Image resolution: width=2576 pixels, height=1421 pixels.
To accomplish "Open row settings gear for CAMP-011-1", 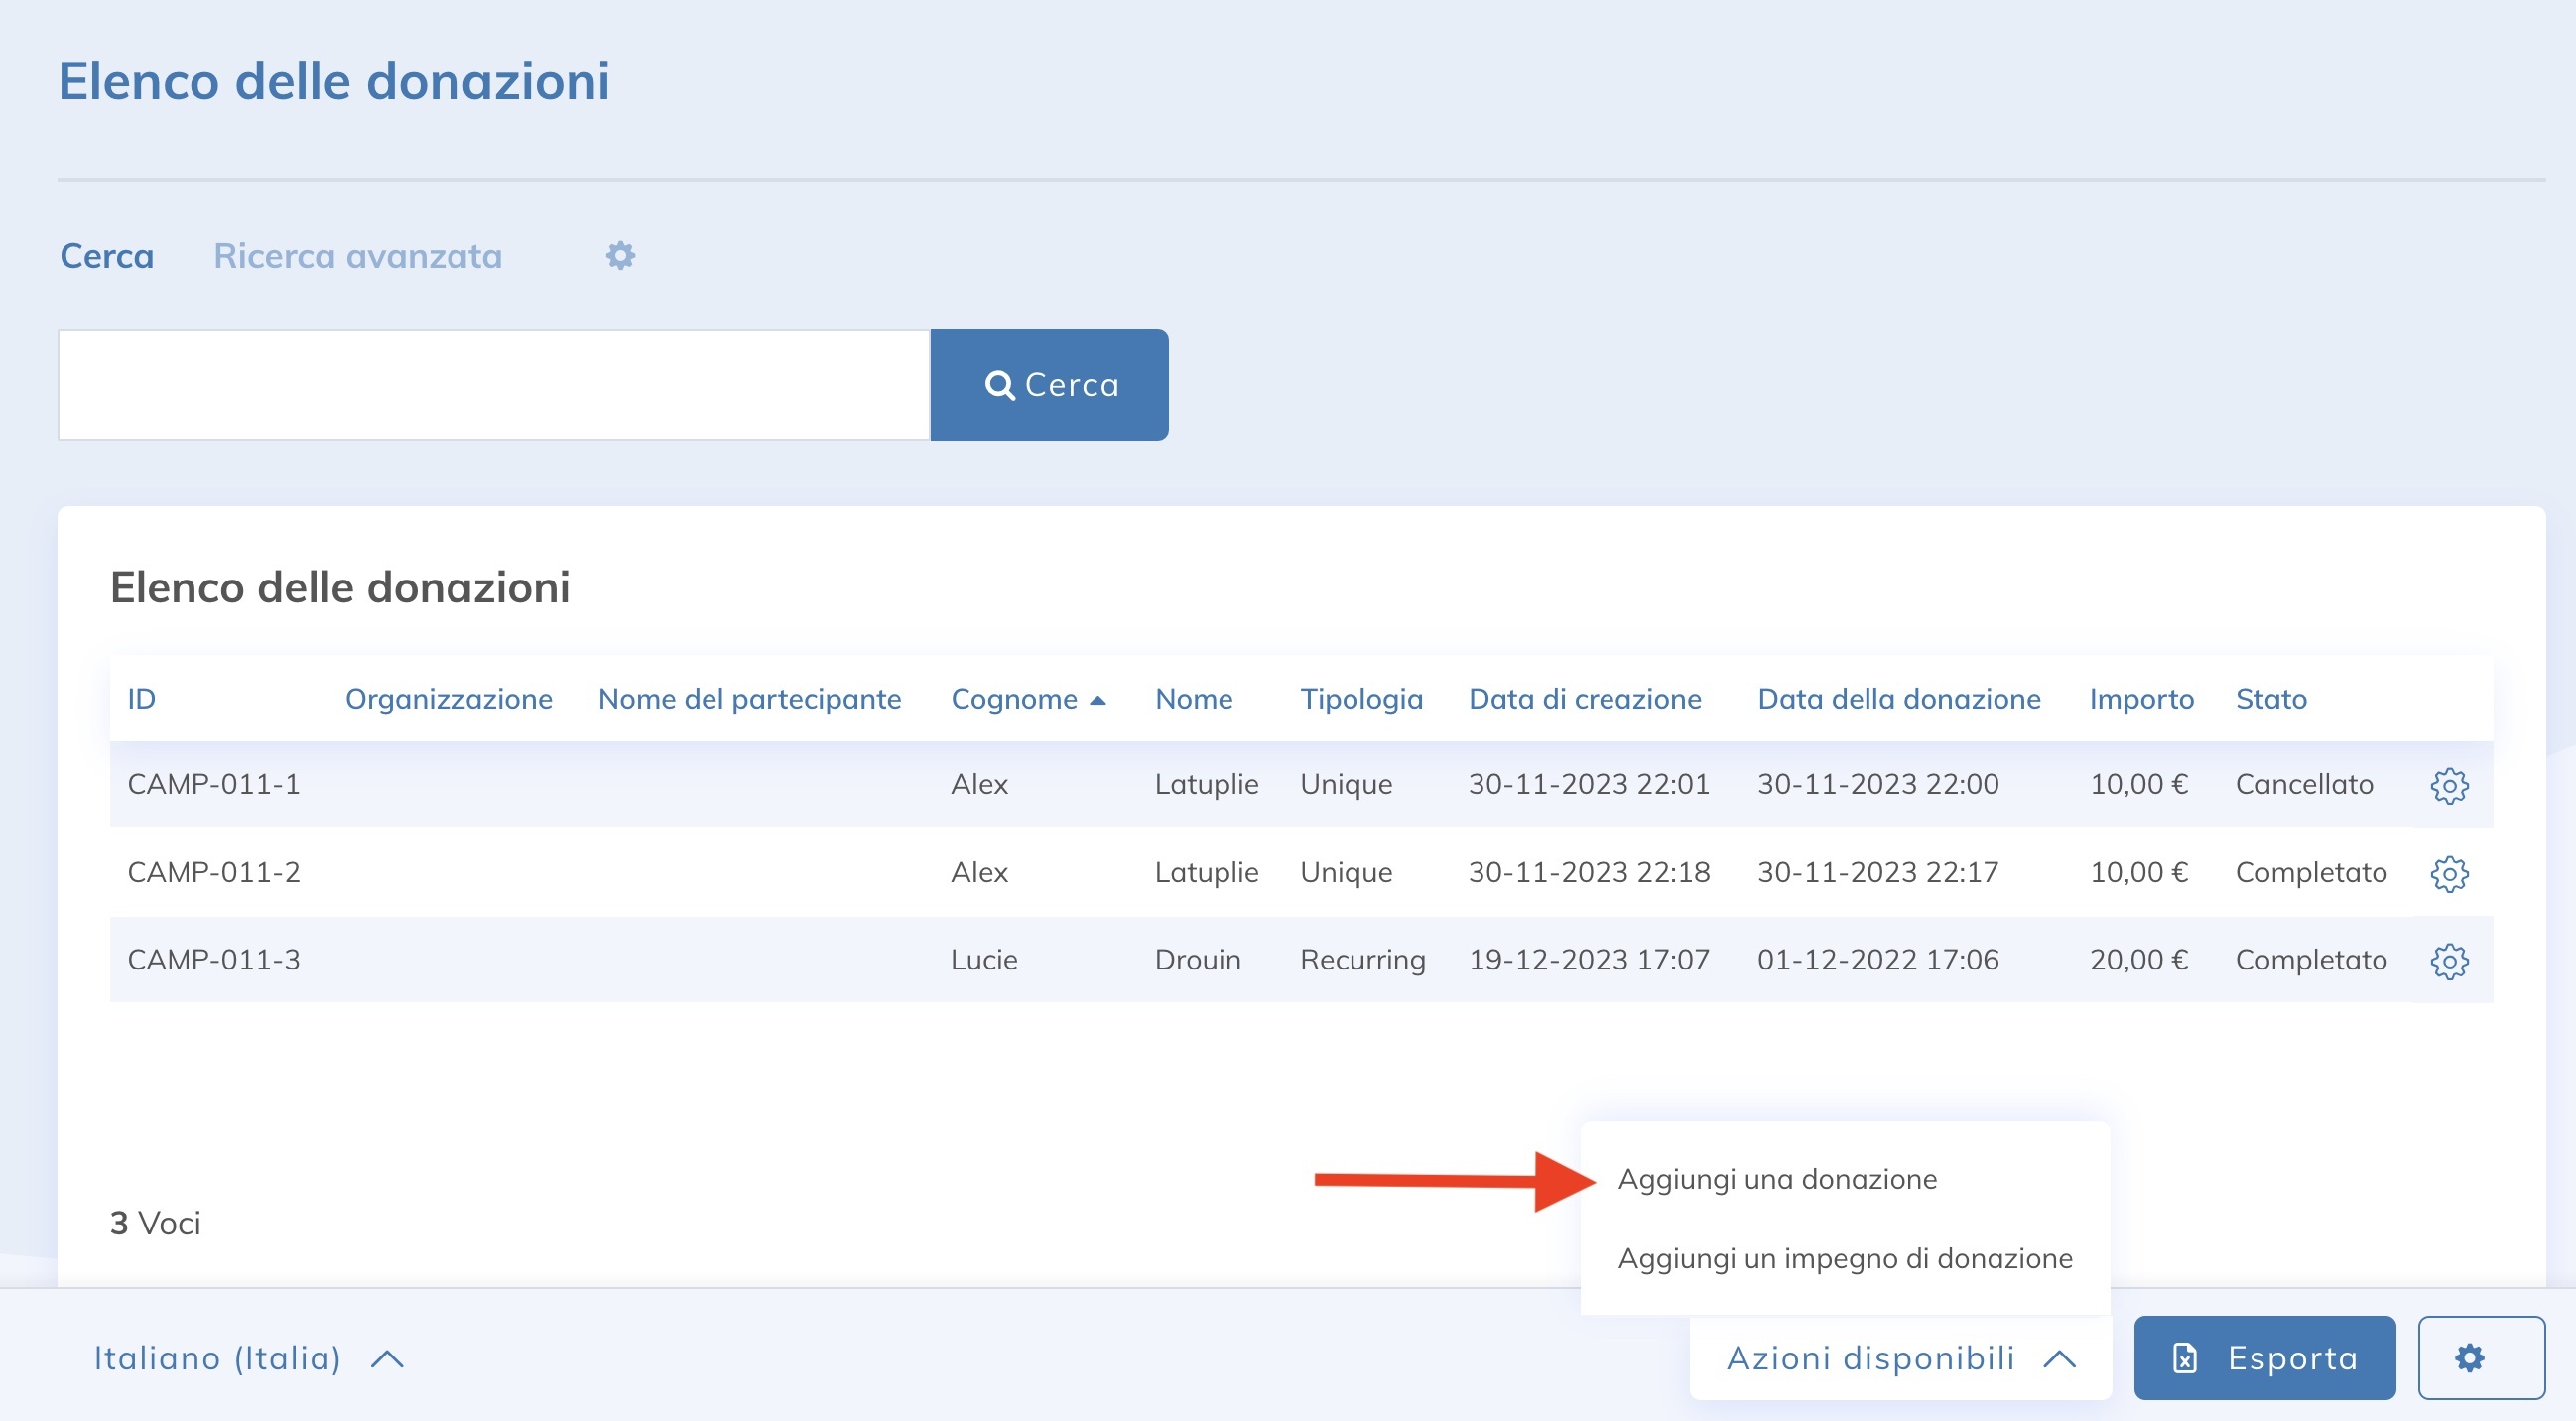I will coord(2447,785).
